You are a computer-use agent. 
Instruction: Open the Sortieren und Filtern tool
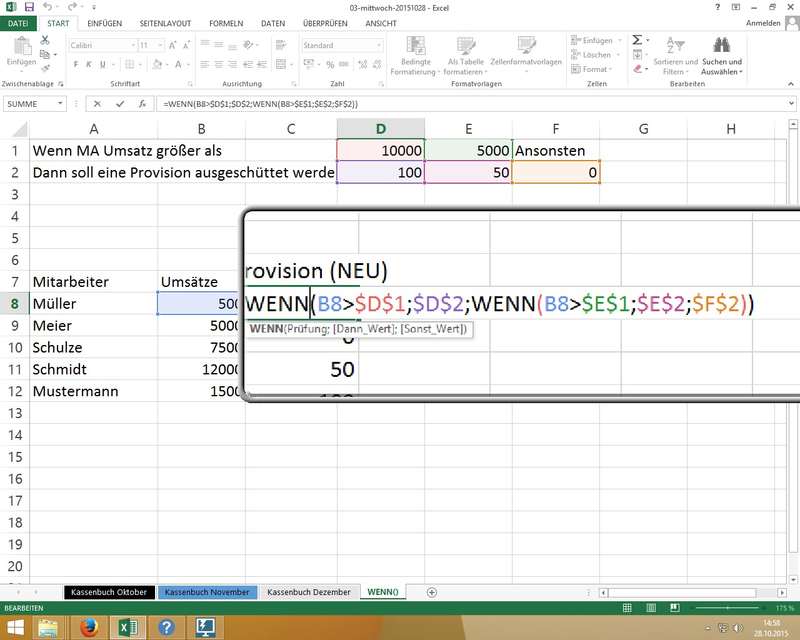click(x=675, y=55)
